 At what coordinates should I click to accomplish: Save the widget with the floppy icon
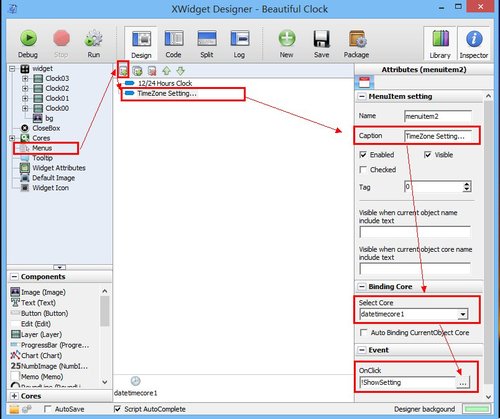(322, 39)
